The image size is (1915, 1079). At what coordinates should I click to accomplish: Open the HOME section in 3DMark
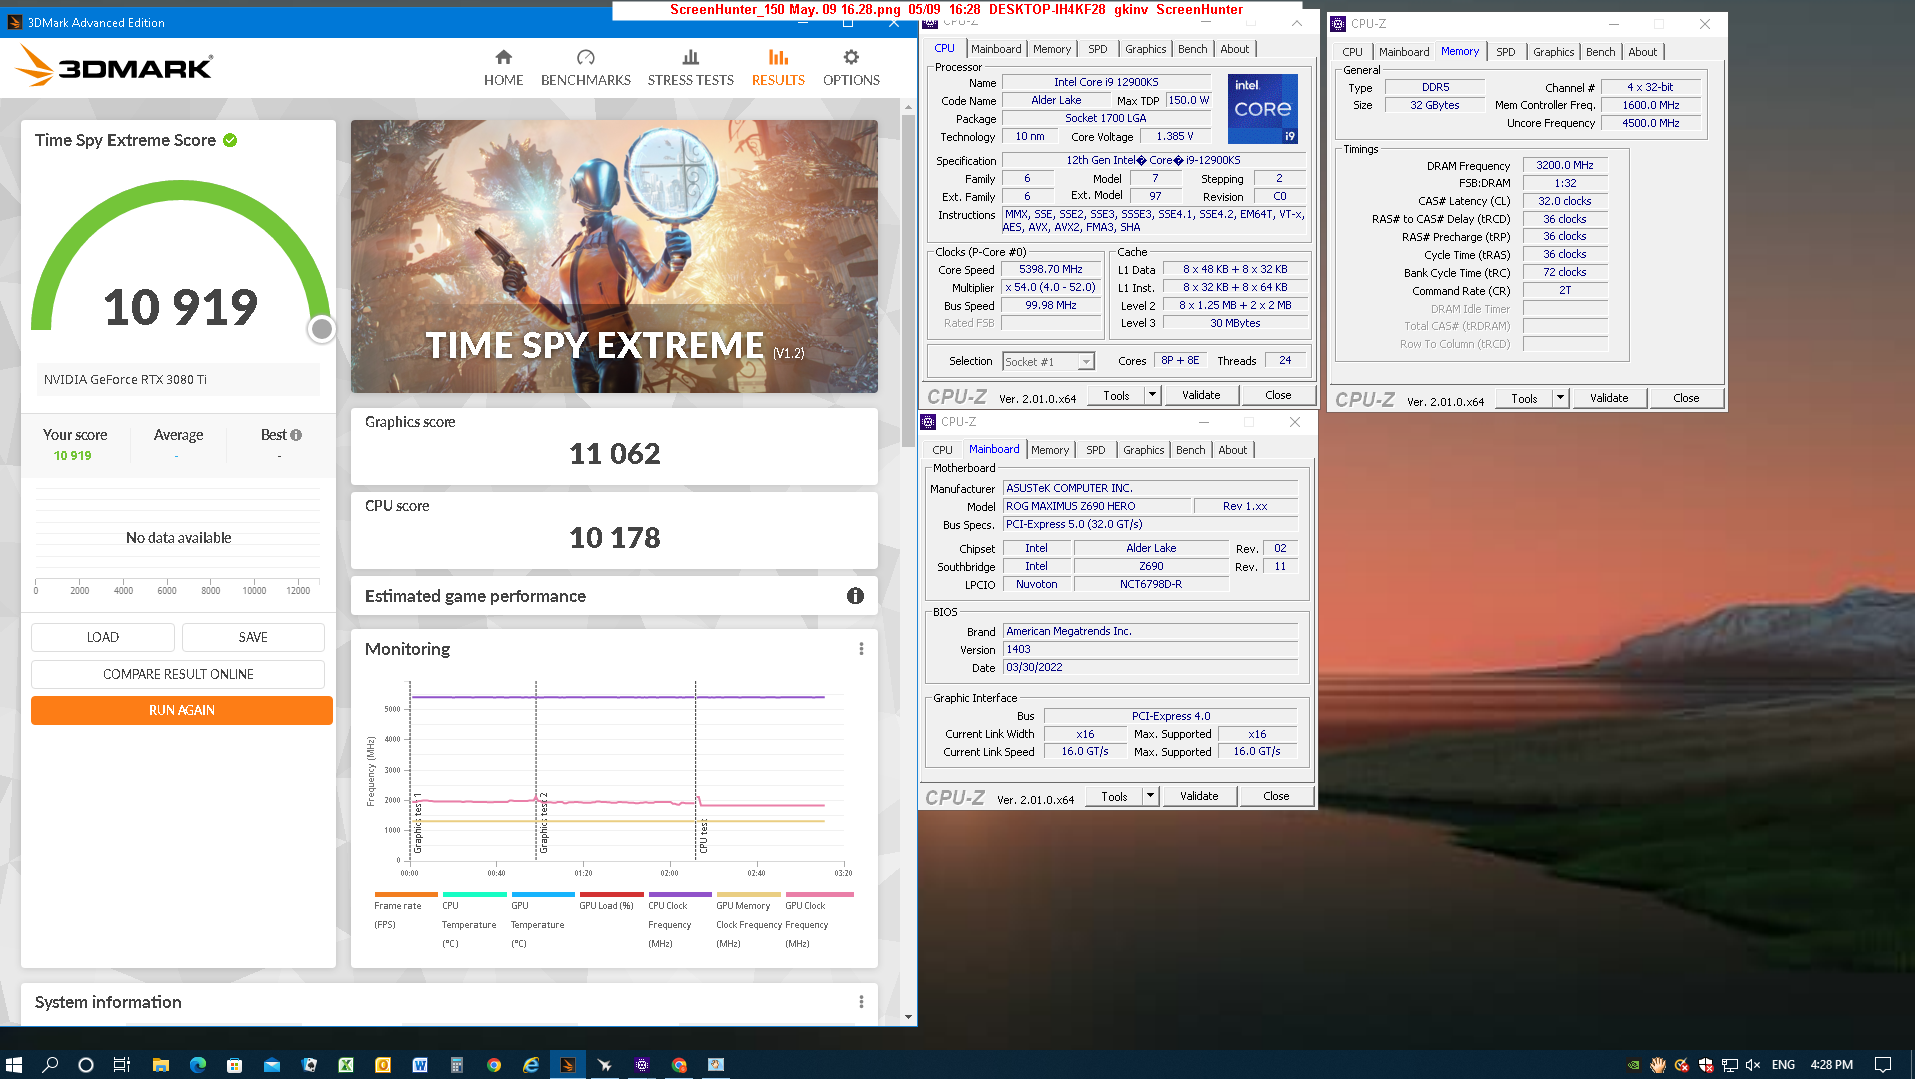[503, 68]
